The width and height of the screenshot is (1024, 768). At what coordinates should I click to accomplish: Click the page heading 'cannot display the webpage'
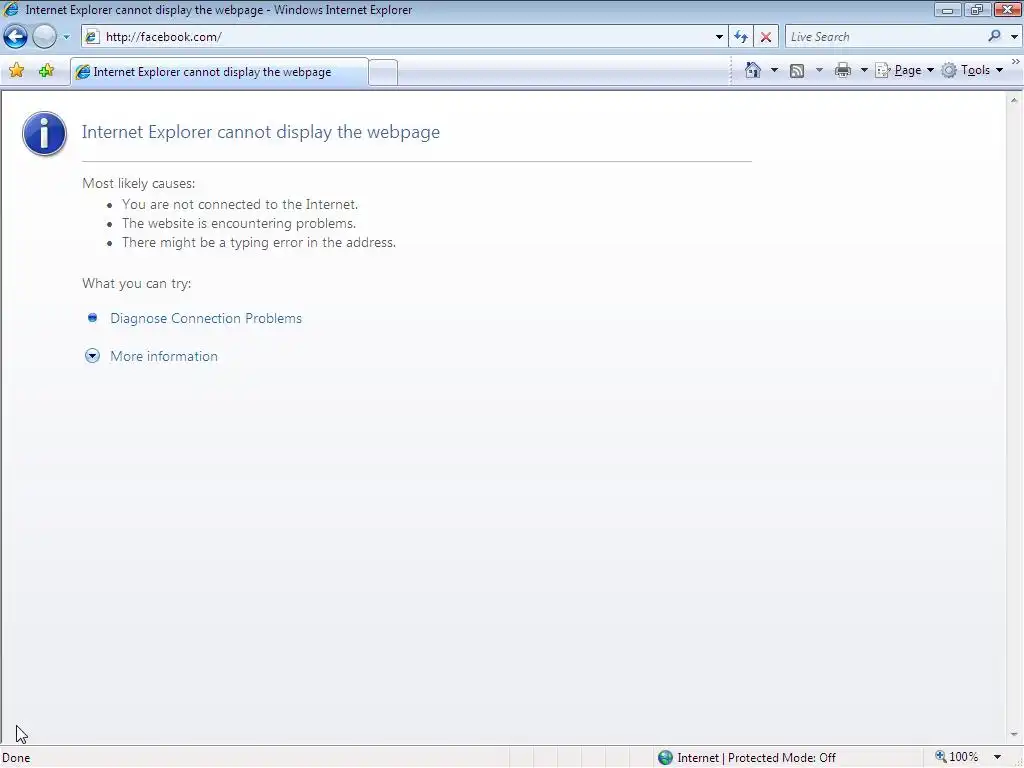261,132
